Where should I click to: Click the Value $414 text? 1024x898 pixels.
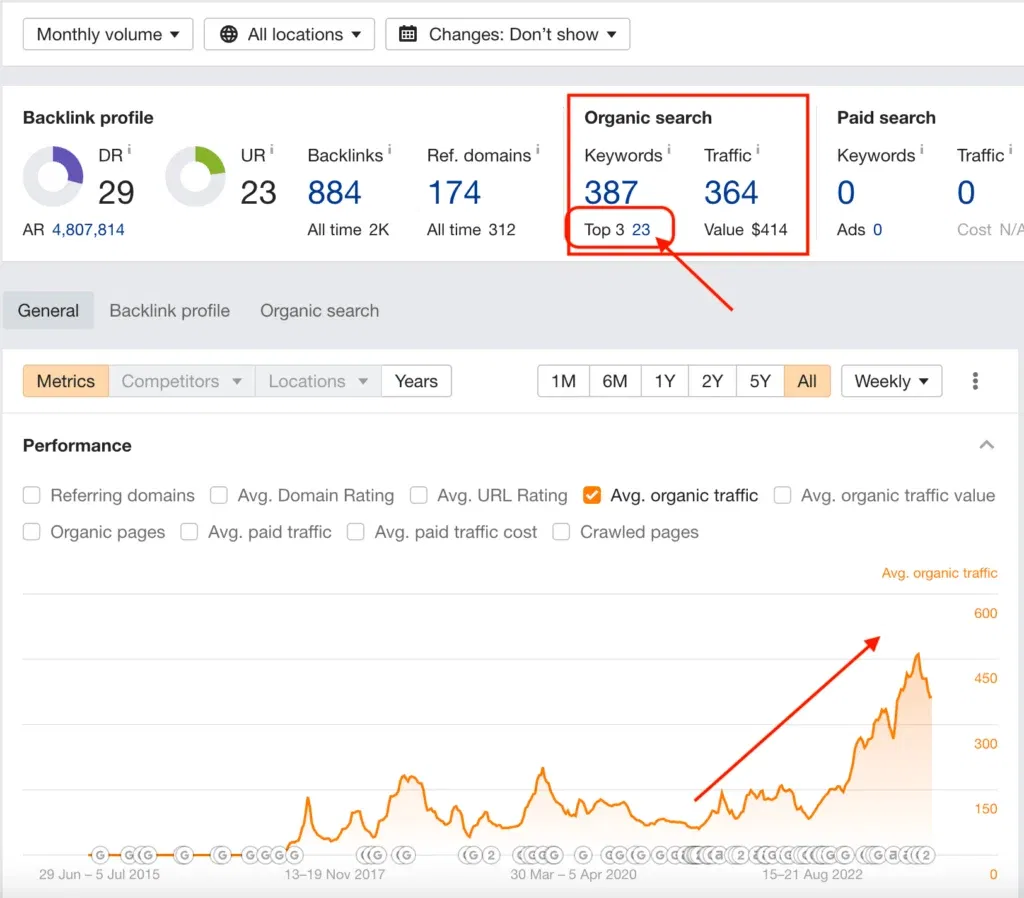pos(745,230)
